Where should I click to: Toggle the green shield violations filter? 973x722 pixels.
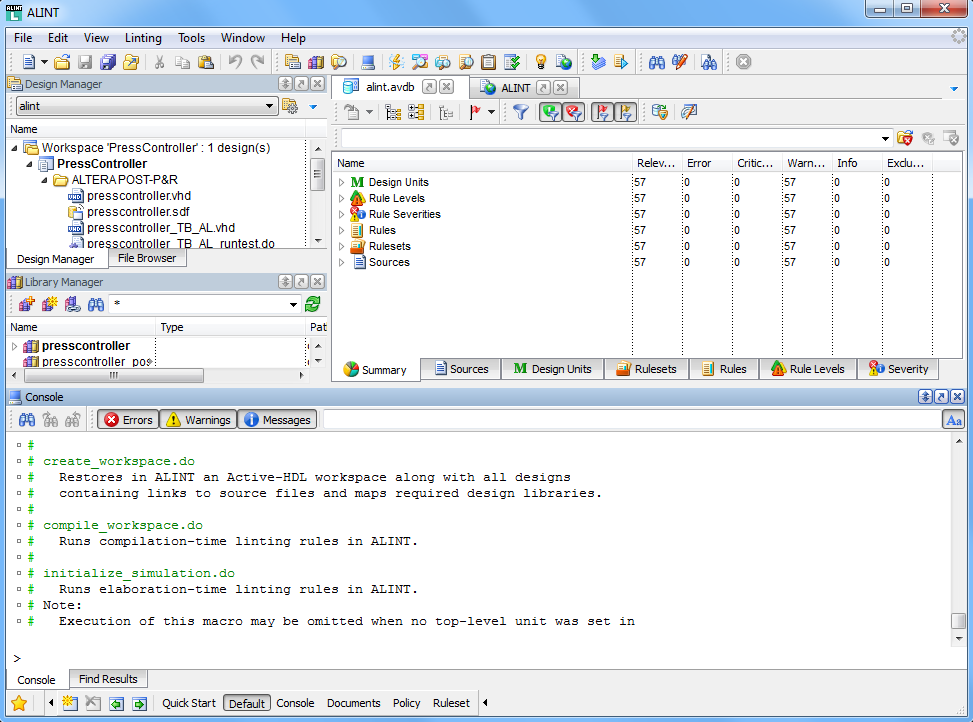(x=550, y=112)
